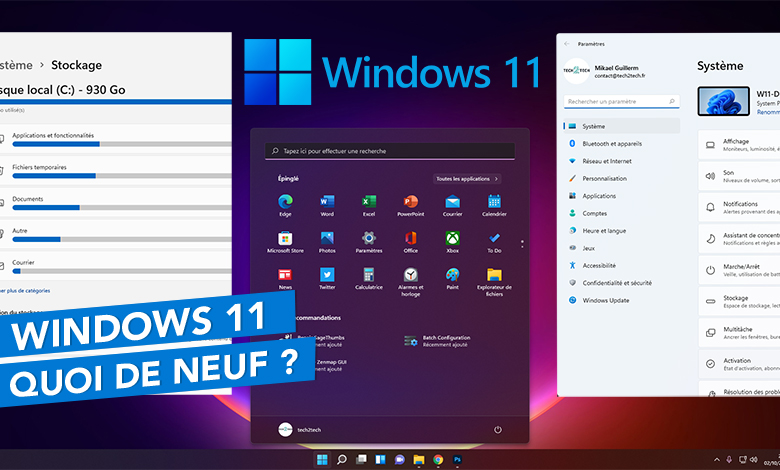Show hidden tray icons chevron
Screen dimensions: 780x470
pos(717,460)
